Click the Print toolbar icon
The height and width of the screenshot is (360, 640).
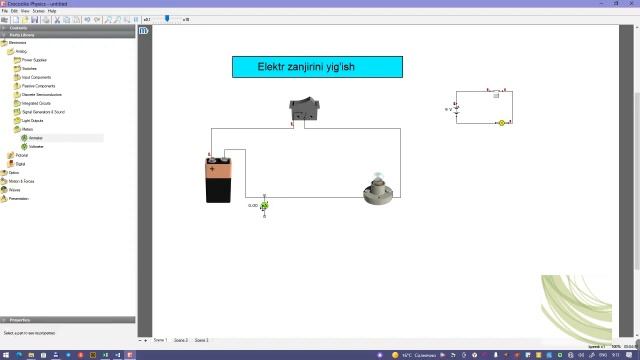coord(46,20)
